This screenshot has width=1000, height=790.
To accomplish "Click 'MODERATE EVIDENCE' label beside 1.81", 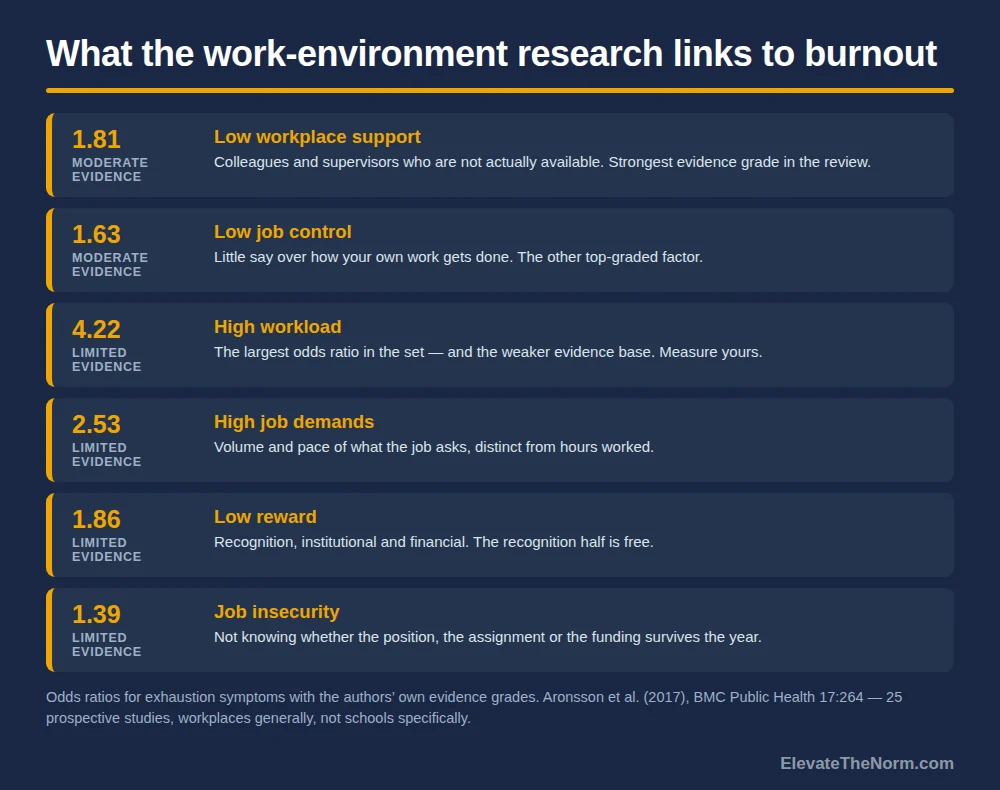I will [110, 170].
